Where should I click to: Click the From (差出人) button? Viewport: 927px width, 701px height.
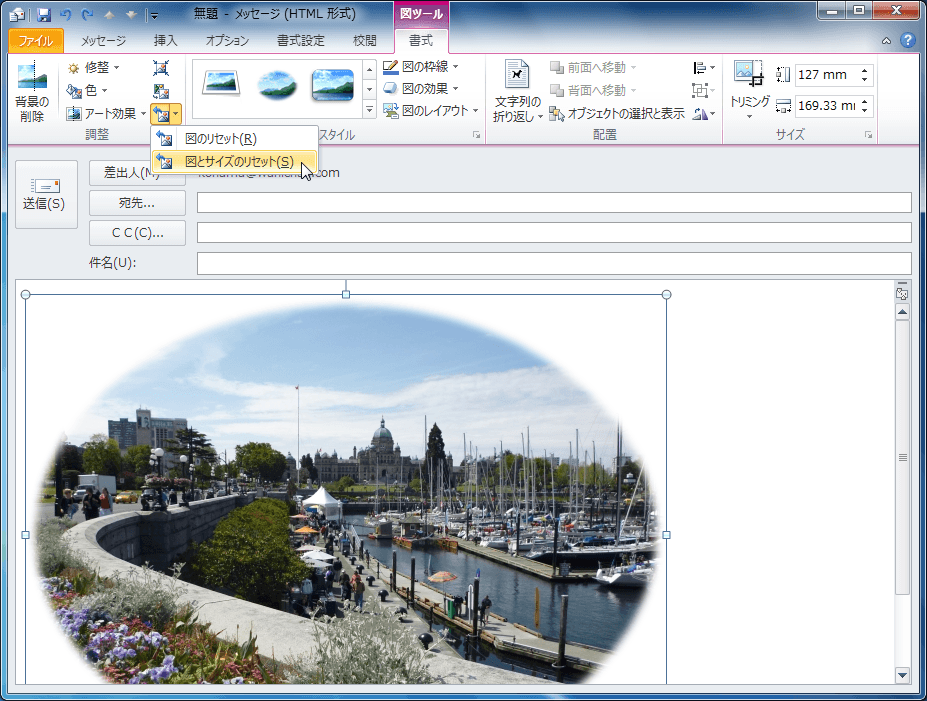tap(137, 173)
